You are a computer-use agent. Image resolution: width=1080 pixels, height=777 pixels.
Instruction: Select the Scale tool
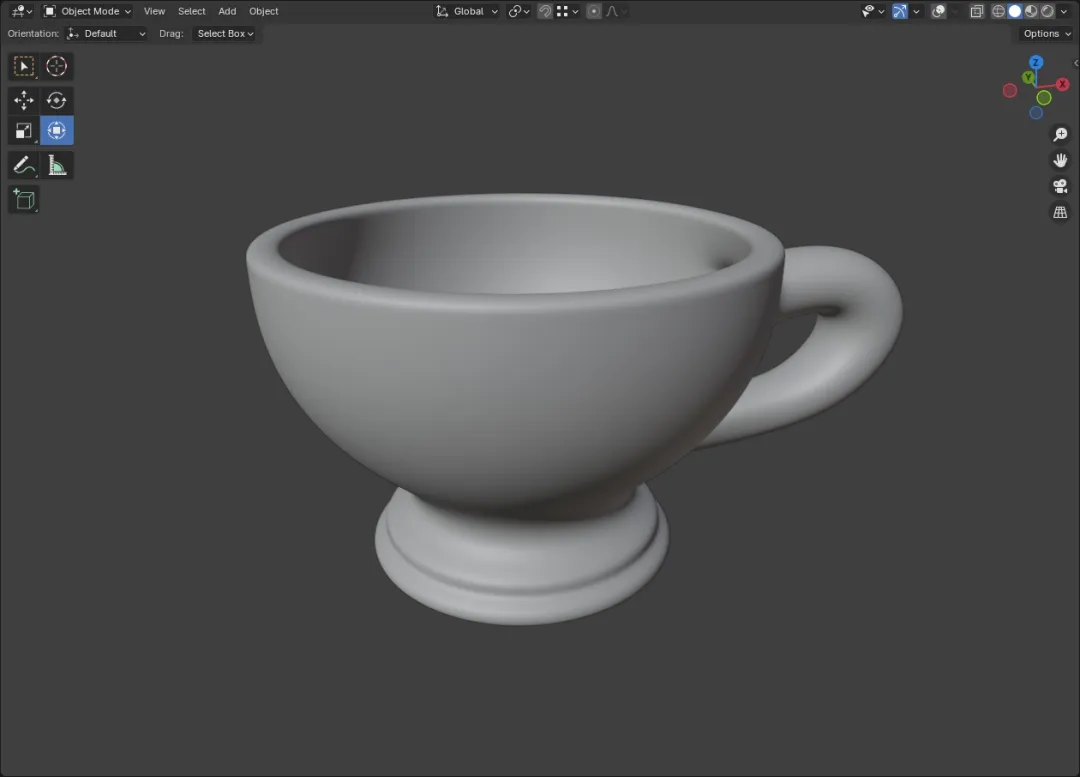pyautogui.click(x=23, y=131)
